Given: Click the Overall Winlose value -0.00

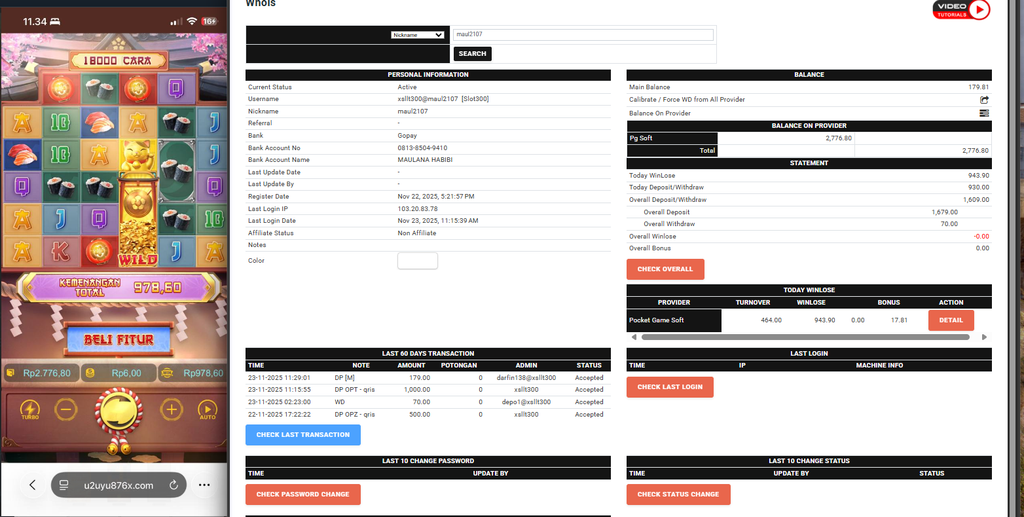Looking at the screenshot, I should tap(981, 236).
